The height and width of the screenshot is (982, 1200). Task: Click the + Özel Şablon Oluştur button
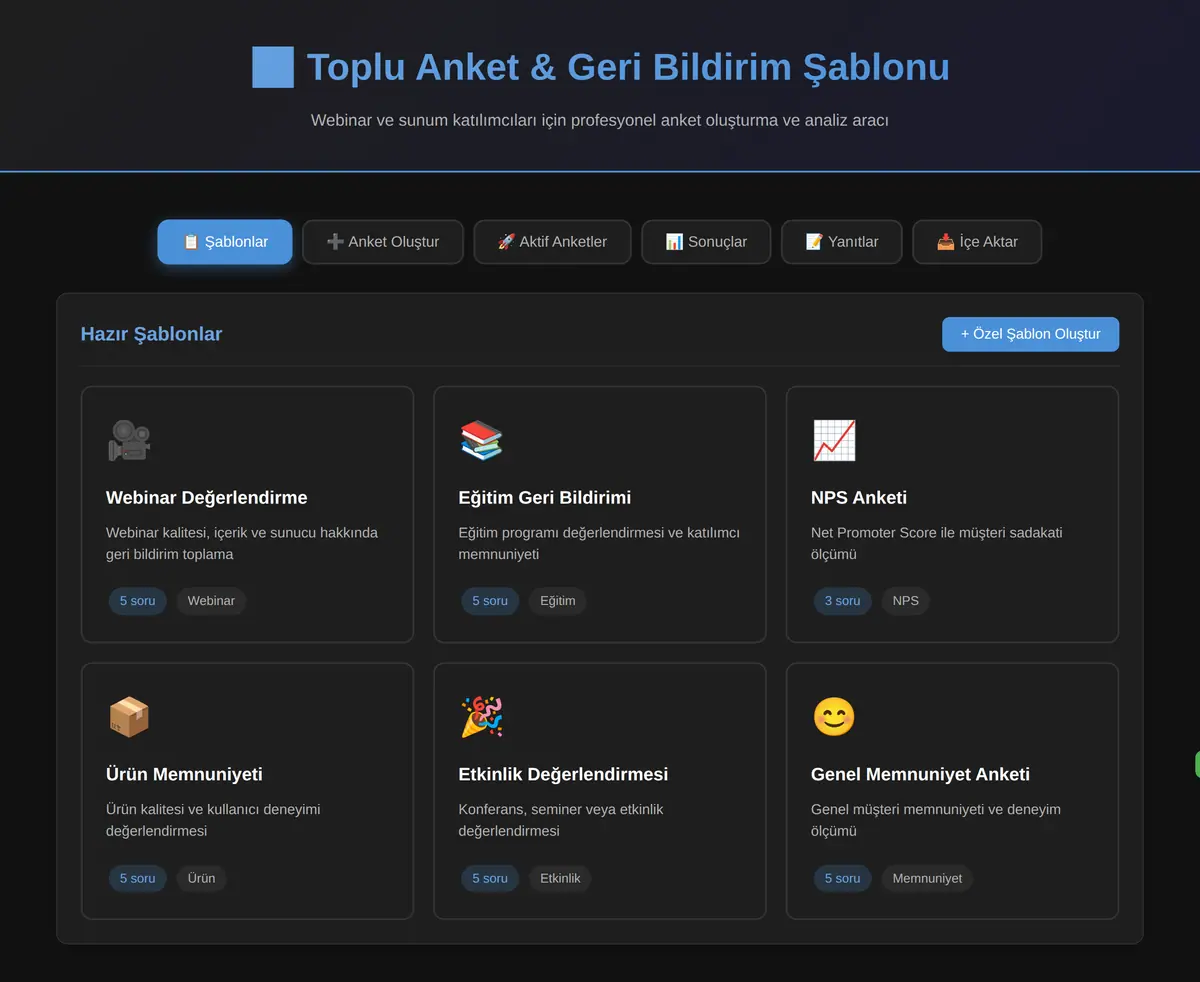[1030, 334]
